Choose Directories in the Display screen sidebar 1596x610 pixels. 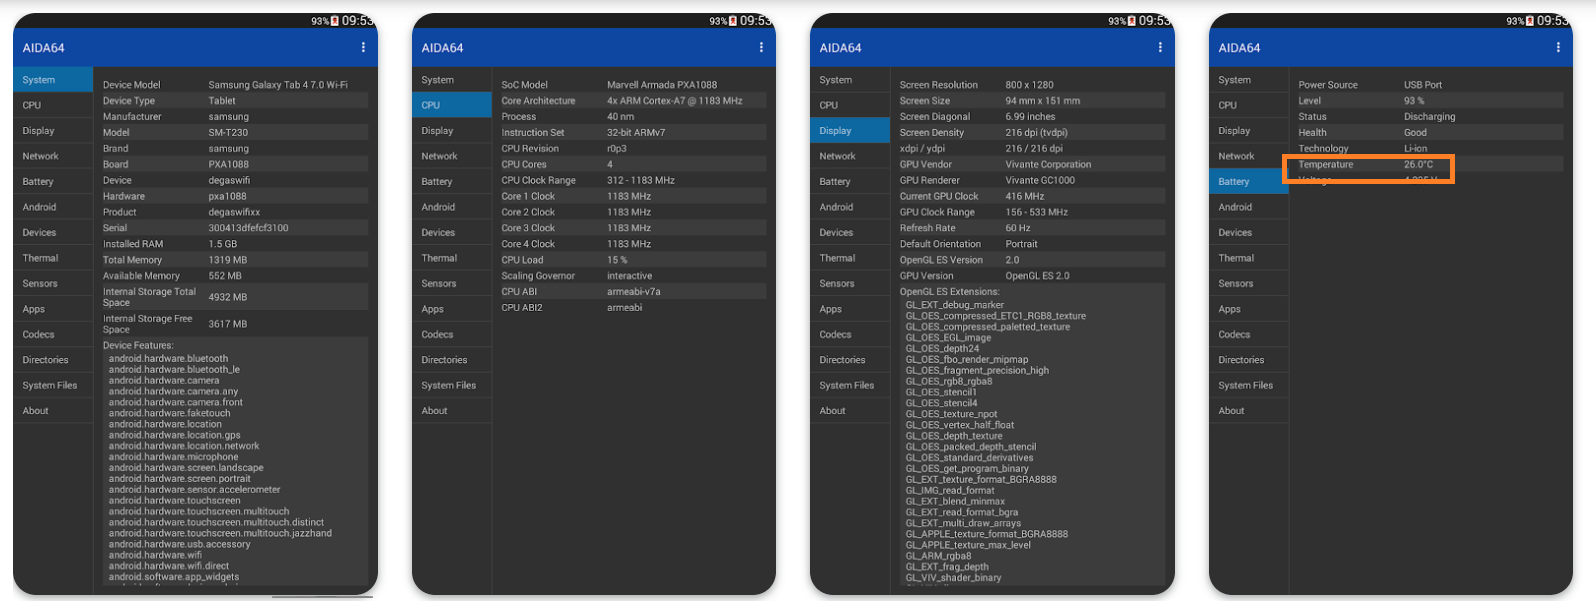coord(850,360)
